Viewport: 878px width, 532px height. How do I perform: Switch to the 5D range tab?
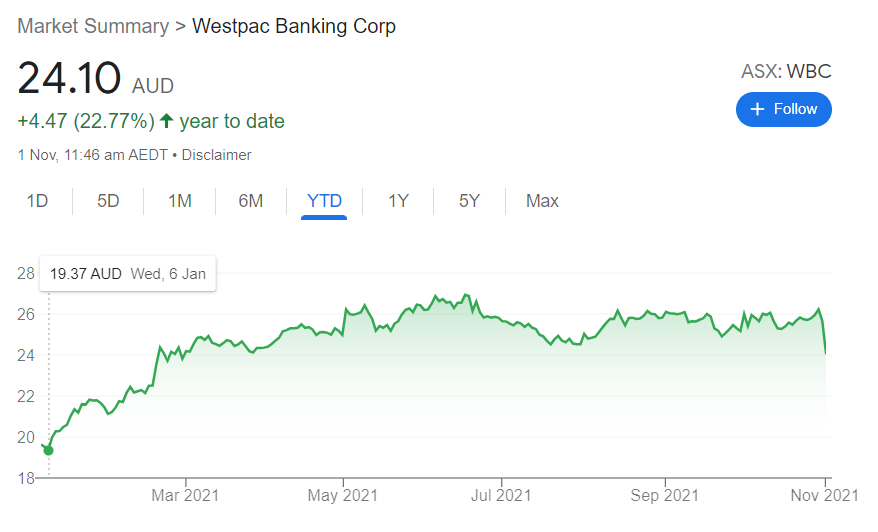click(108, 201)
